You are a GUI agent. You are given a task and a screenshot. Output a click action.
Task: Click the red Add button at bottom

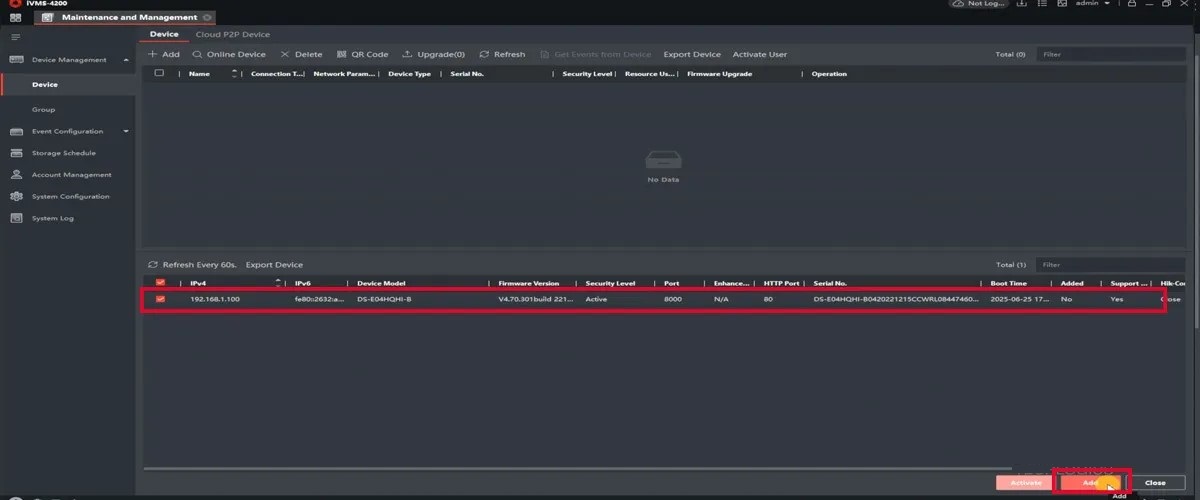[x=1090, y=482]
